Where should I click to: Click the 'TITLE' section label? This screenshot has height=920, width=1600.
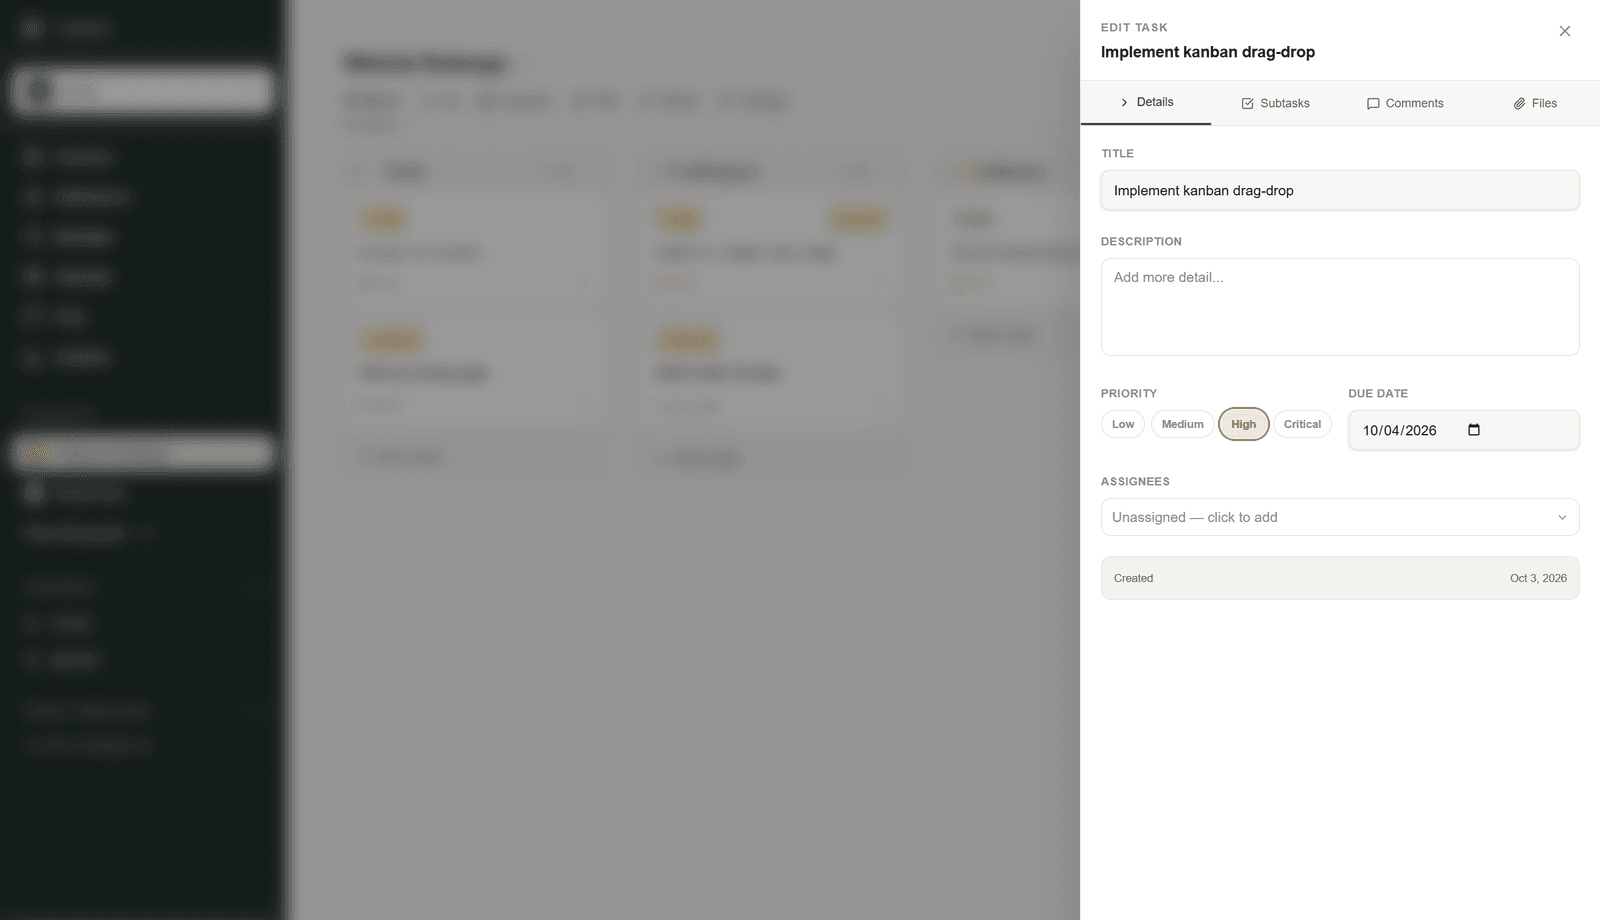(1117, 154)
